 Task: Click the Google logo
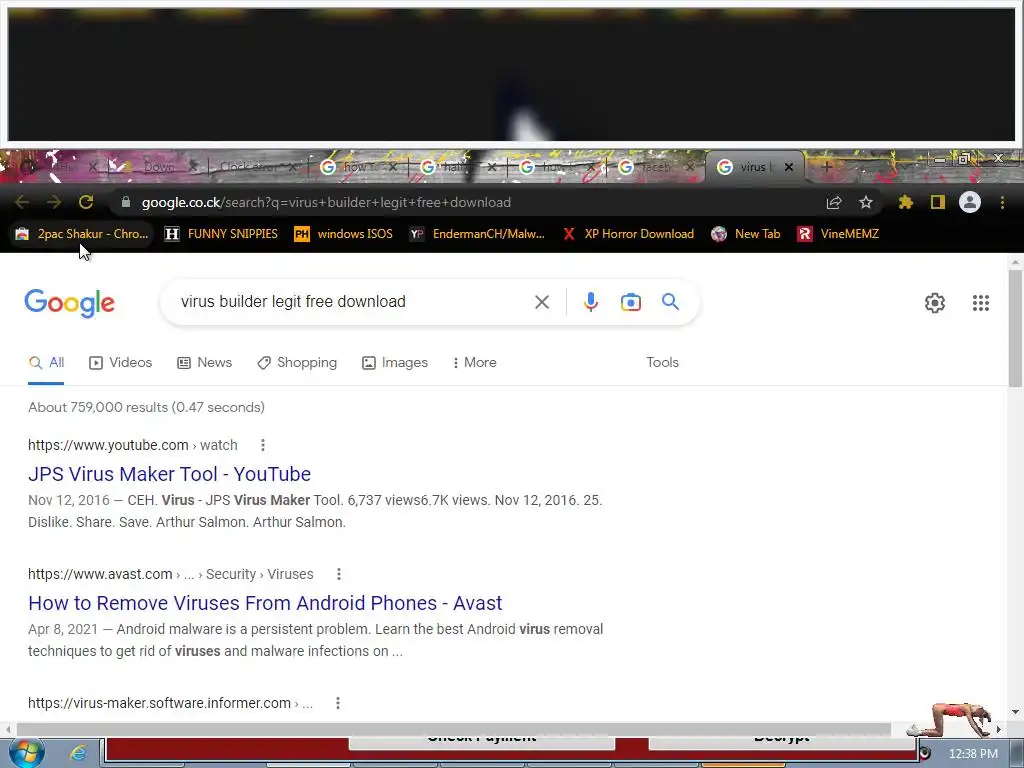point(69,303)
